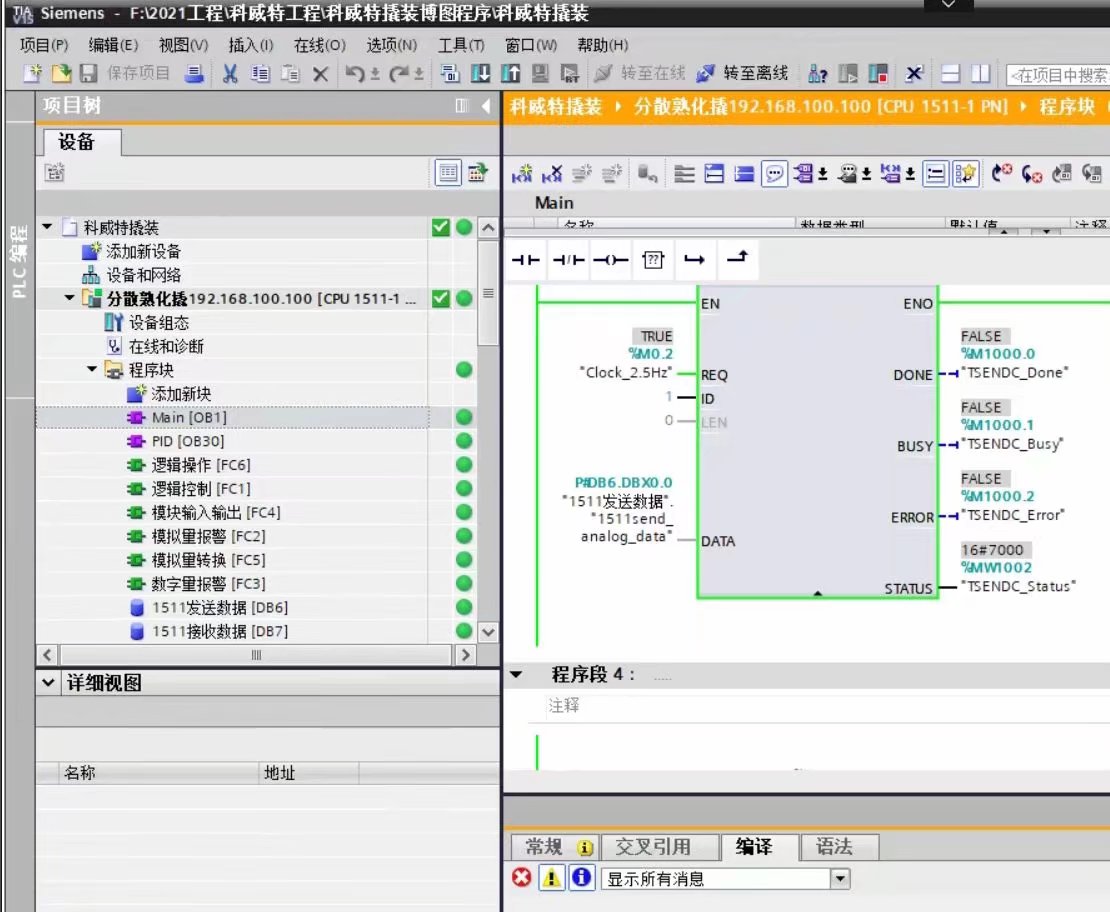Collapse the 程序块 folder in tree
The height and width of the screenshot is (912, 1110).
[92, 370]
